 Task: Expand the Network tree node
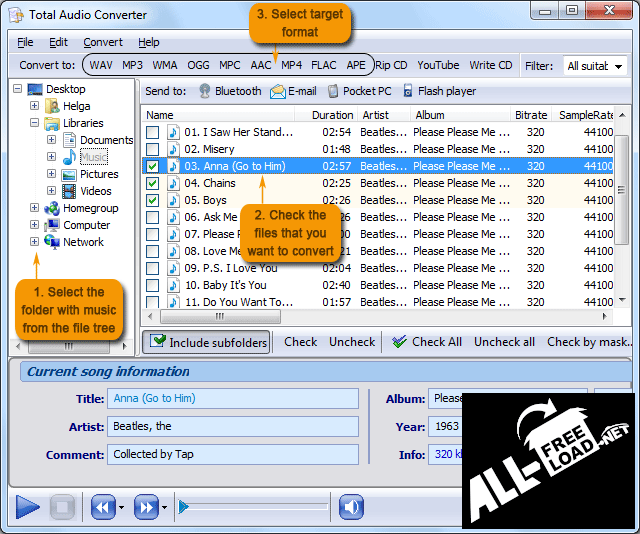pyautogui.click(x=34, y=242)
